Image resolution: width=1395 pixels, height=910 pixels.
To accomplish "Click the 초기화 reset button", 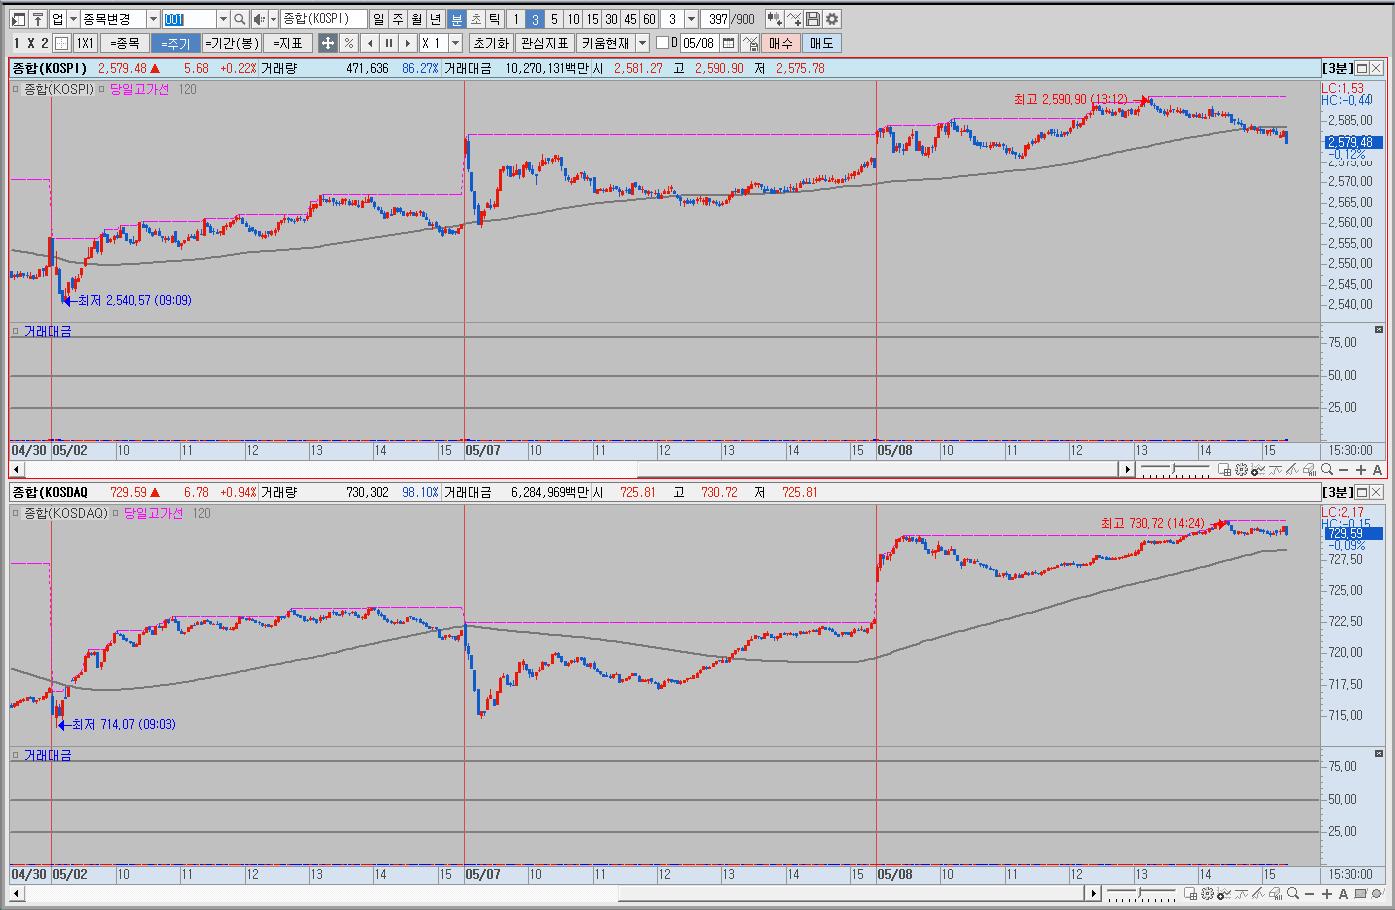I will point(490,43).
